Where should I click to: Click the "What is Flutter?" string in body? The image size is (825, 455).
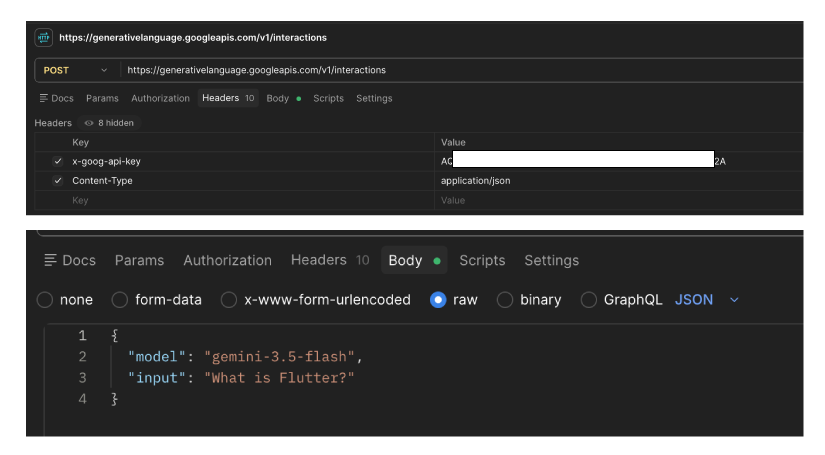[x=279, y=378]
